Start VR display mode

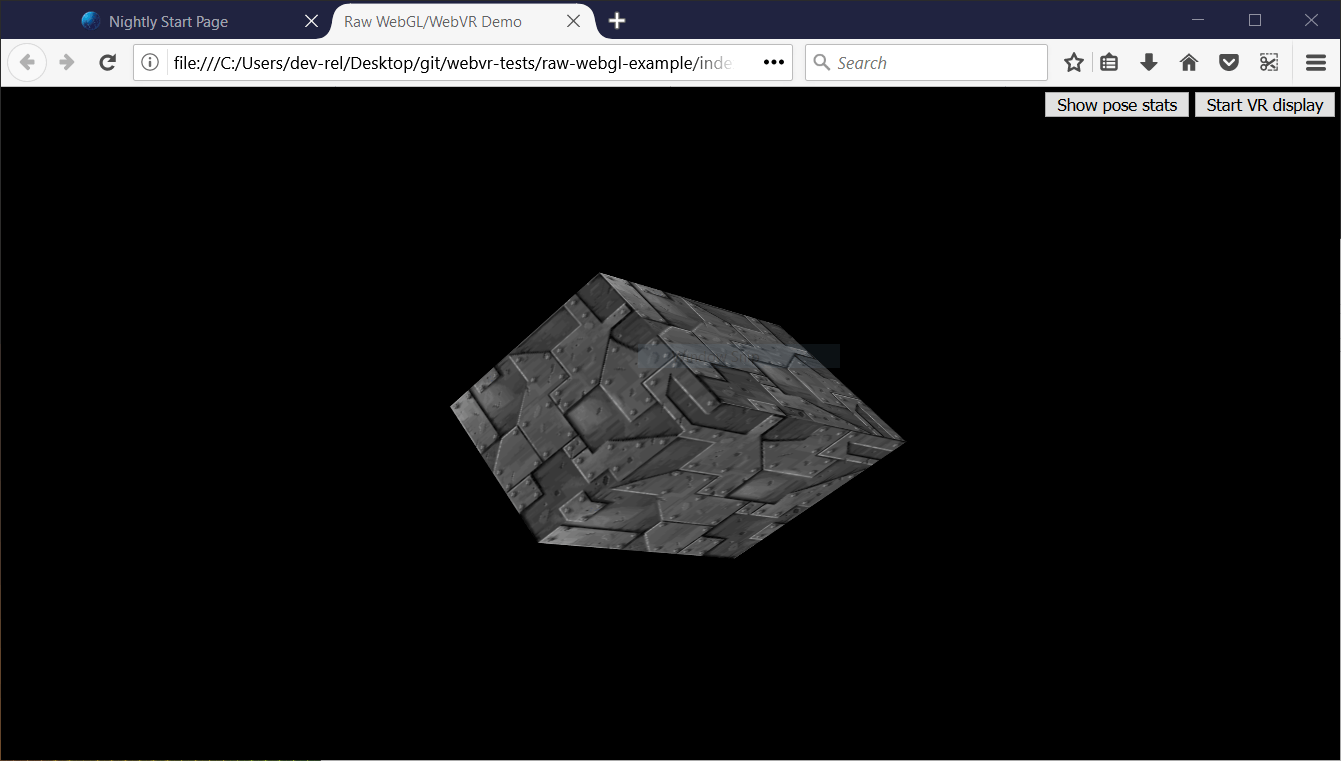1264,104
